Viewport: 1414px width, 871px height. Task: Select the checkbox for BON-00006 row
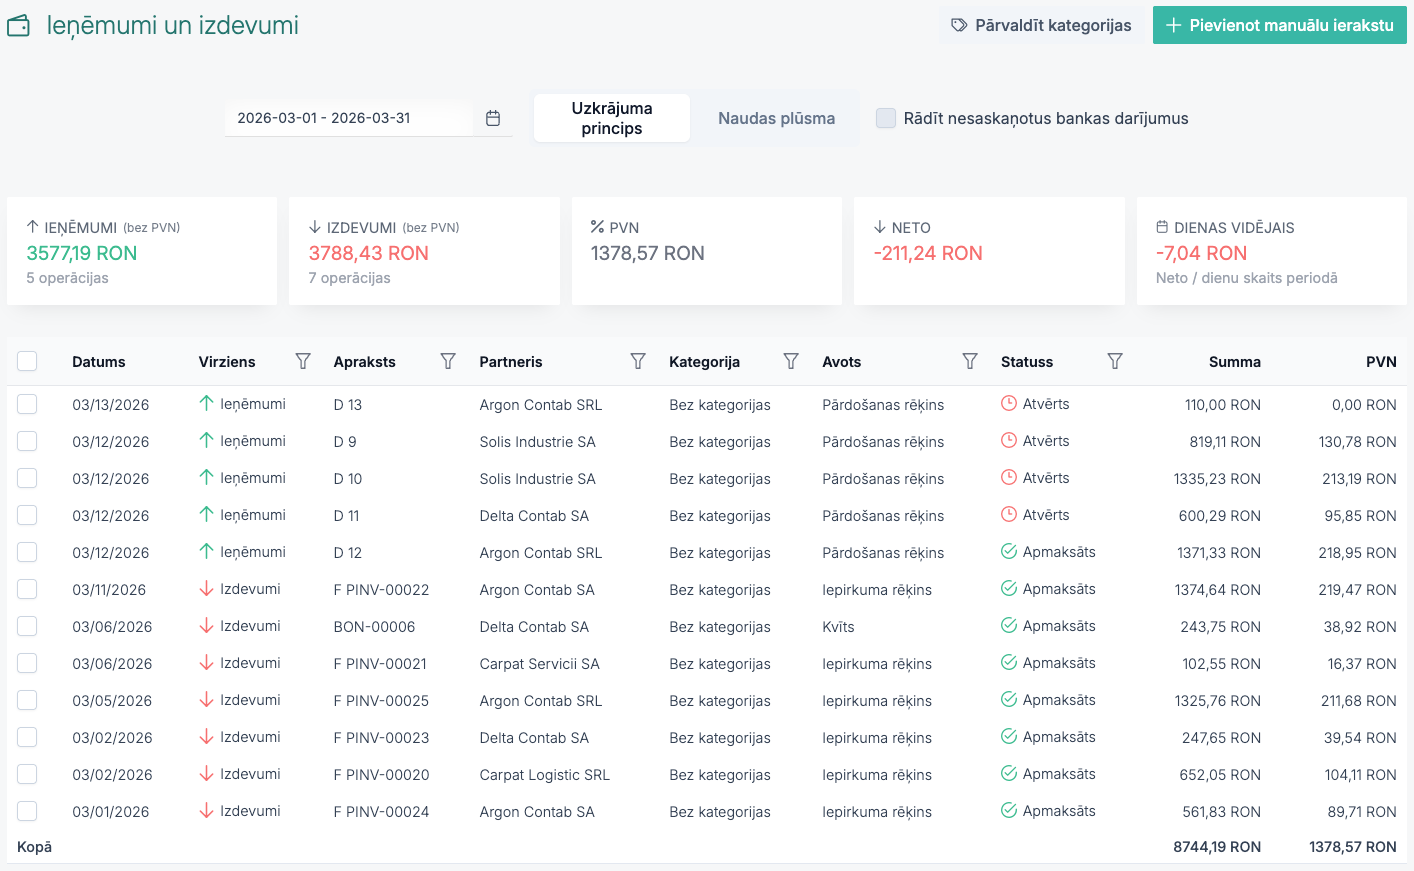click(x=27, y=626)
